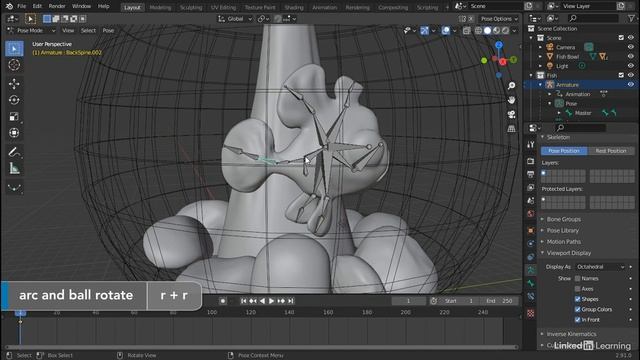
Task: Collapse the Viewport Display panel
Action: (568, 253)
